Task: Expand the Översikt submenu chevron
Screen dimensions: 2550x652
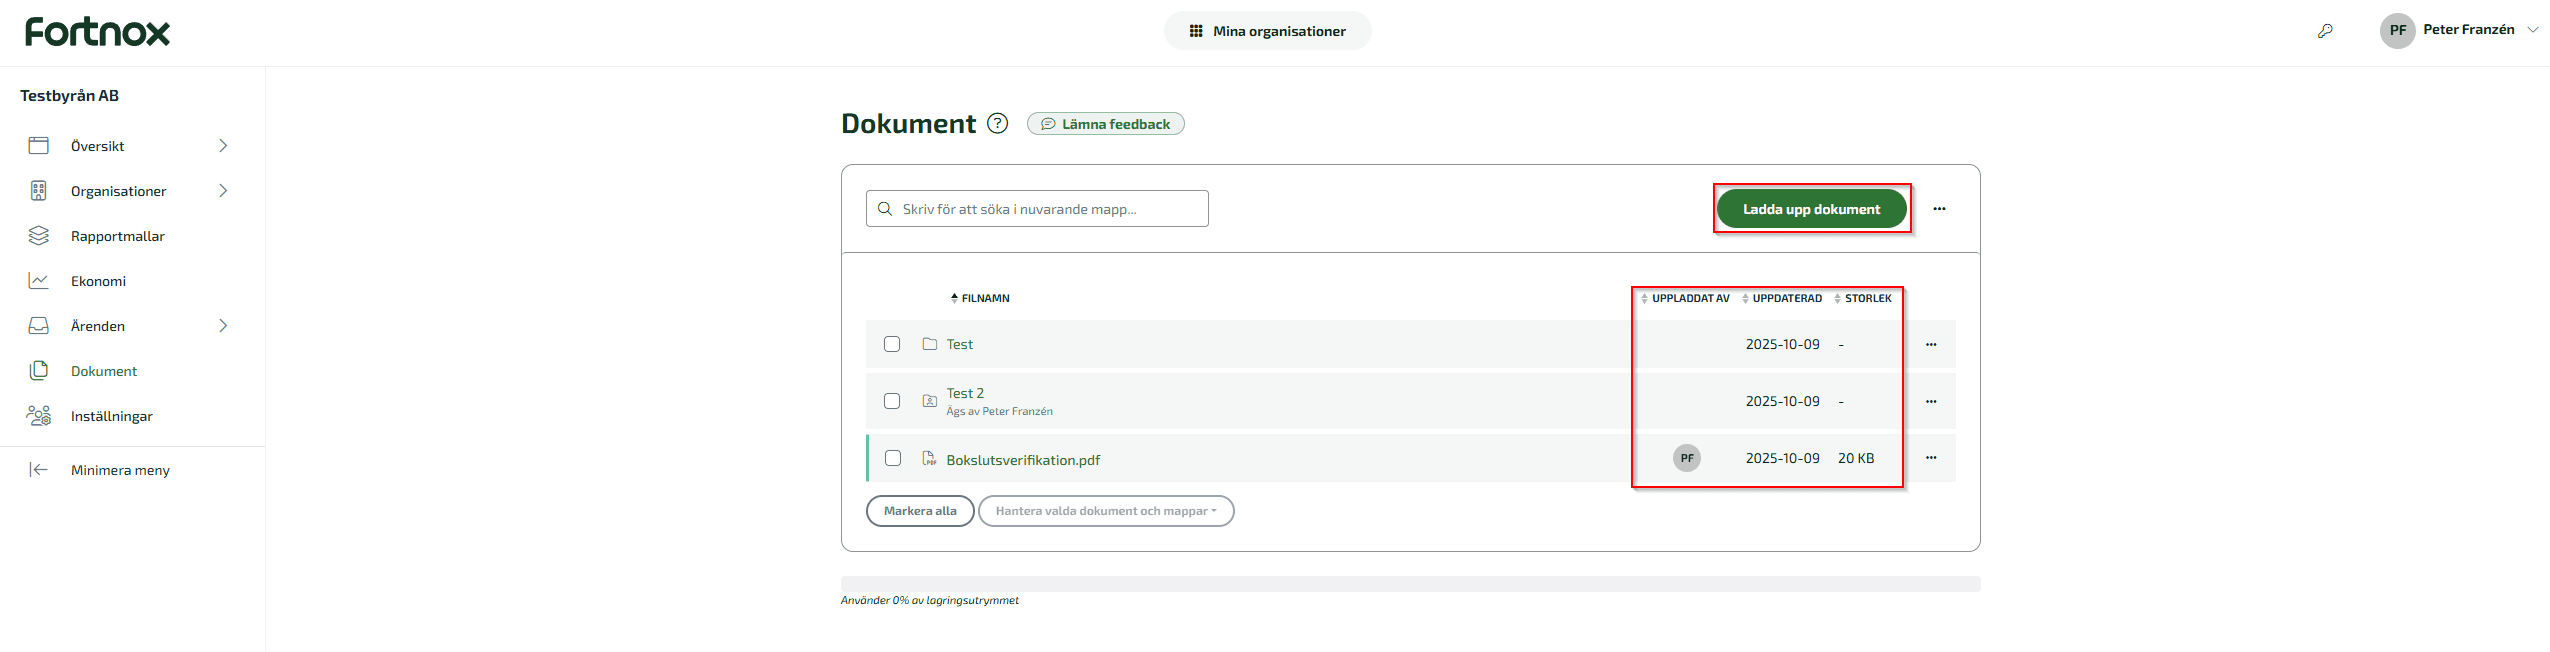Action: 223,146
